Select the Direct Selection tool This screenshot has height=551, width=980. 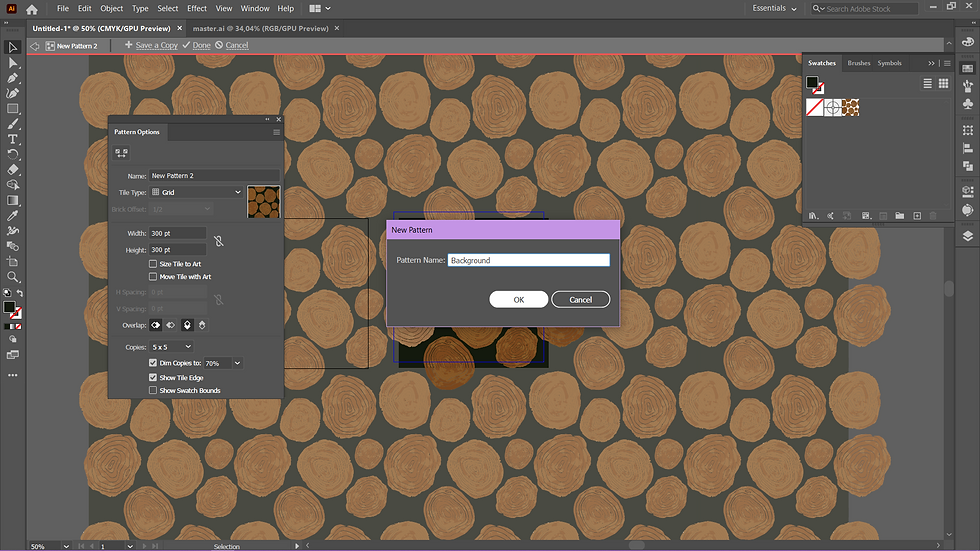tap(12, 62)
